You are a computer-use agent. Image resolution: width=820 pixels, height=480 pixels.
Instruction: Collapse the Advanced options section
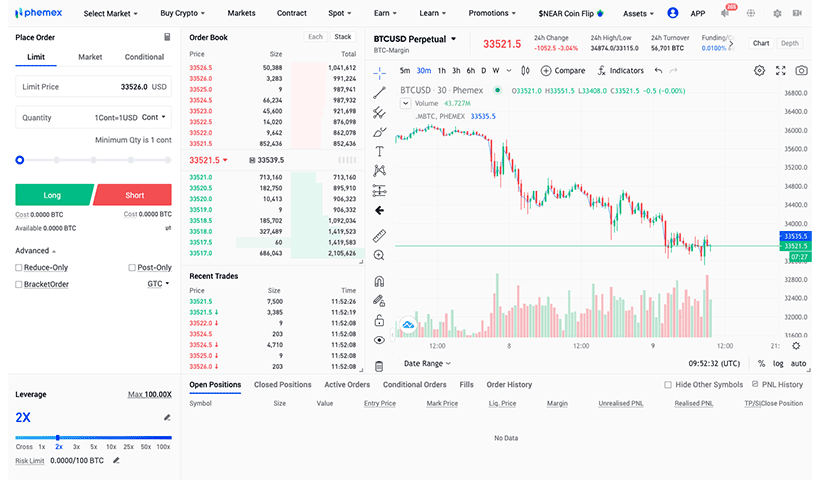(35, 251)
